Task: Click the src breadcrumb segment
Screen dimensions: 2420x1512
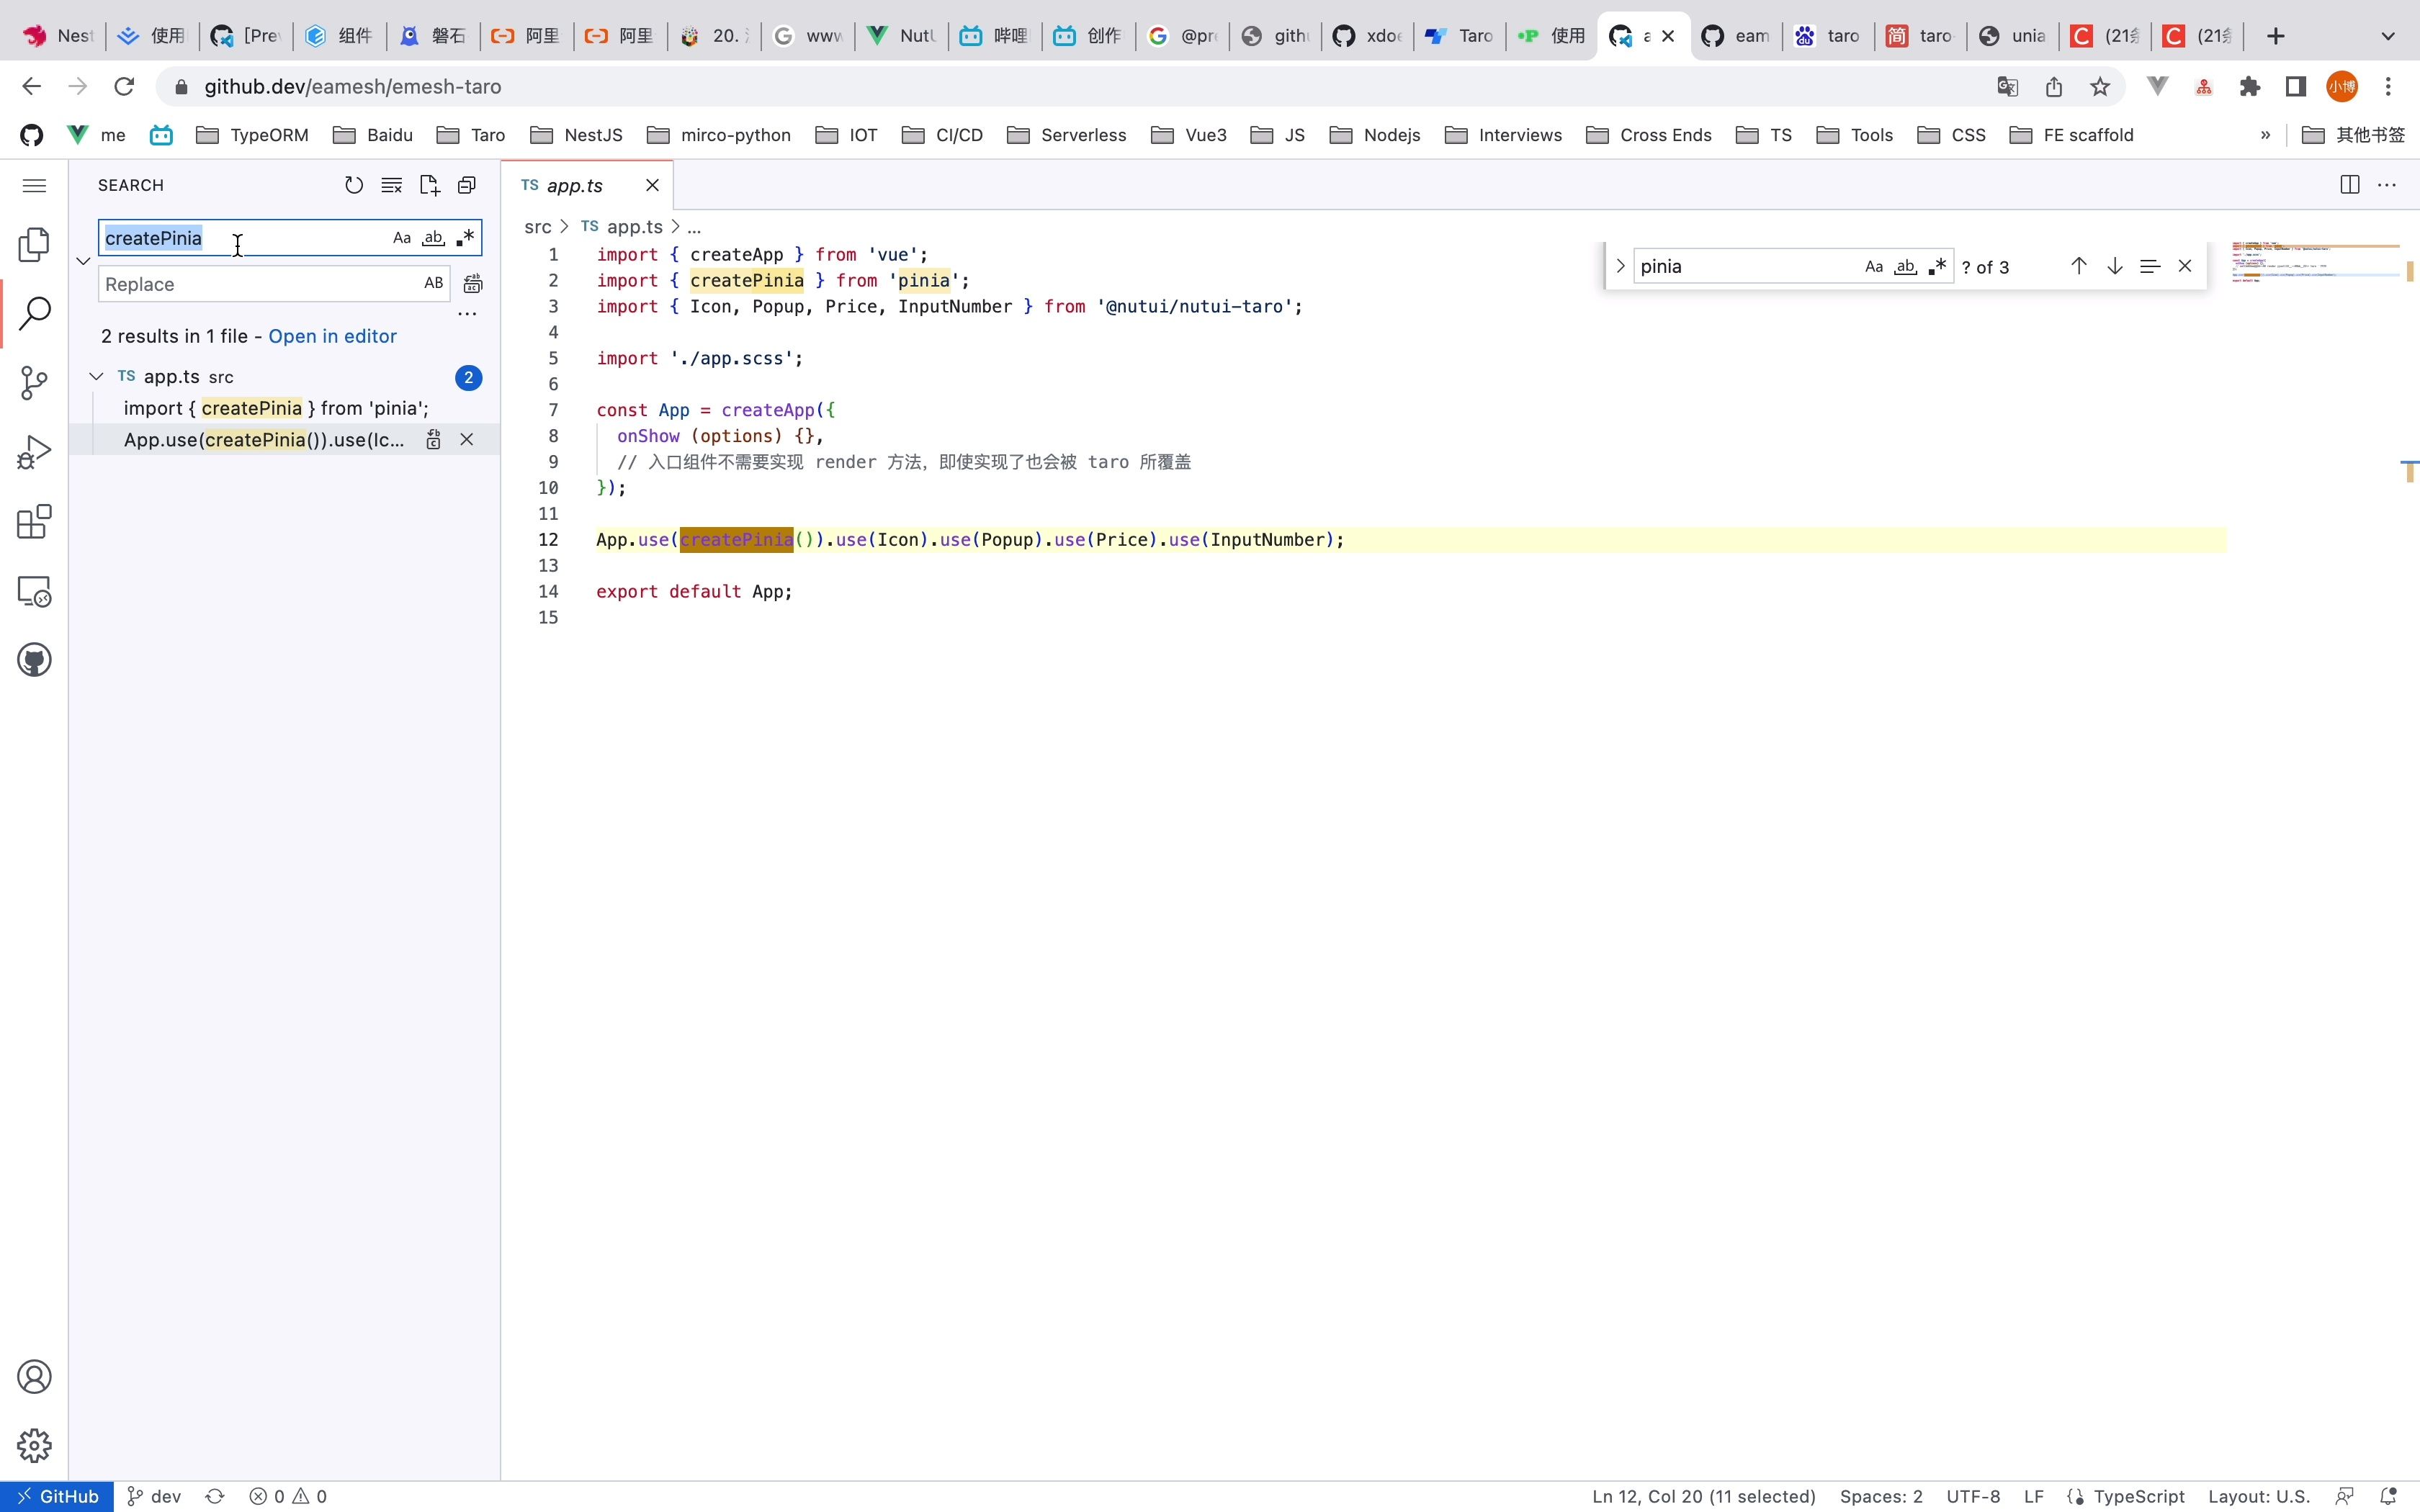Action: [x=538, y=227]
